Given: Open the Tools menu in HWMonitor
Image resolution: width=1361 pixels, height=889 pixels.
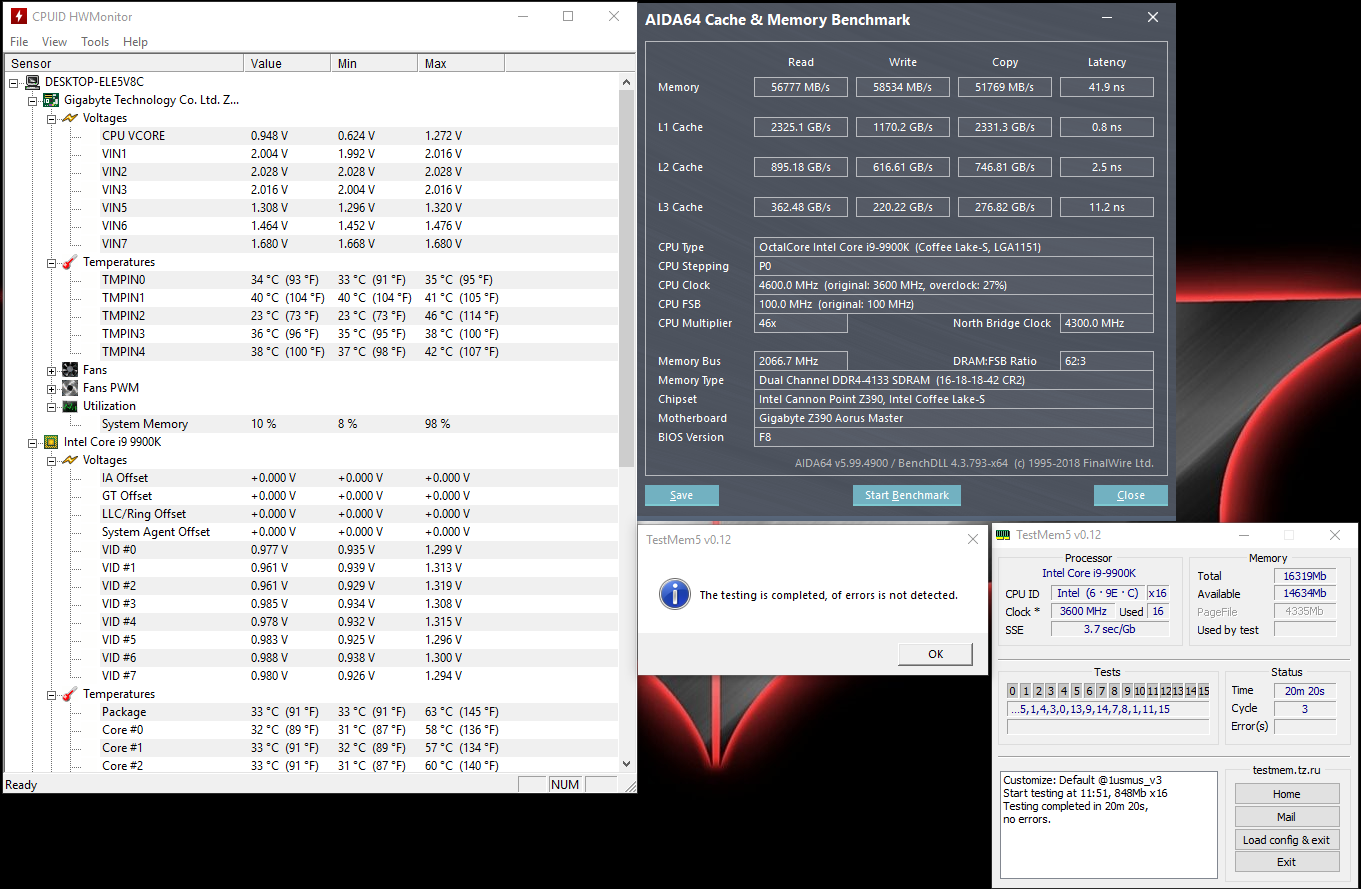Looking at the screenshot, I should pos(95,42).
